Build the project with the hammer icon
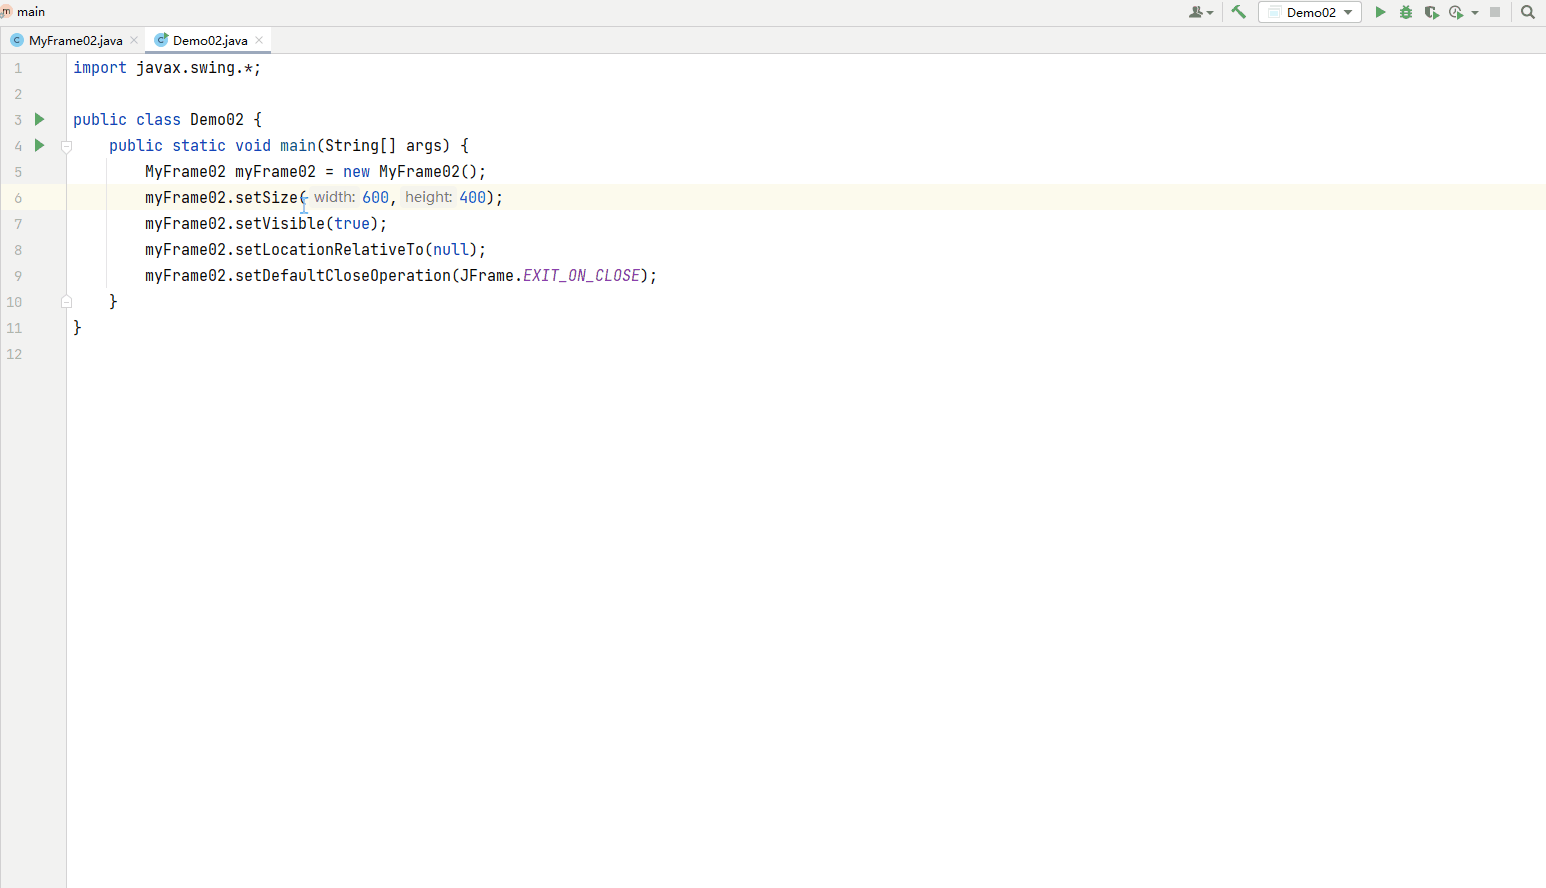This screenshot has height=888, width=1546. click(x=1238, y=12)
